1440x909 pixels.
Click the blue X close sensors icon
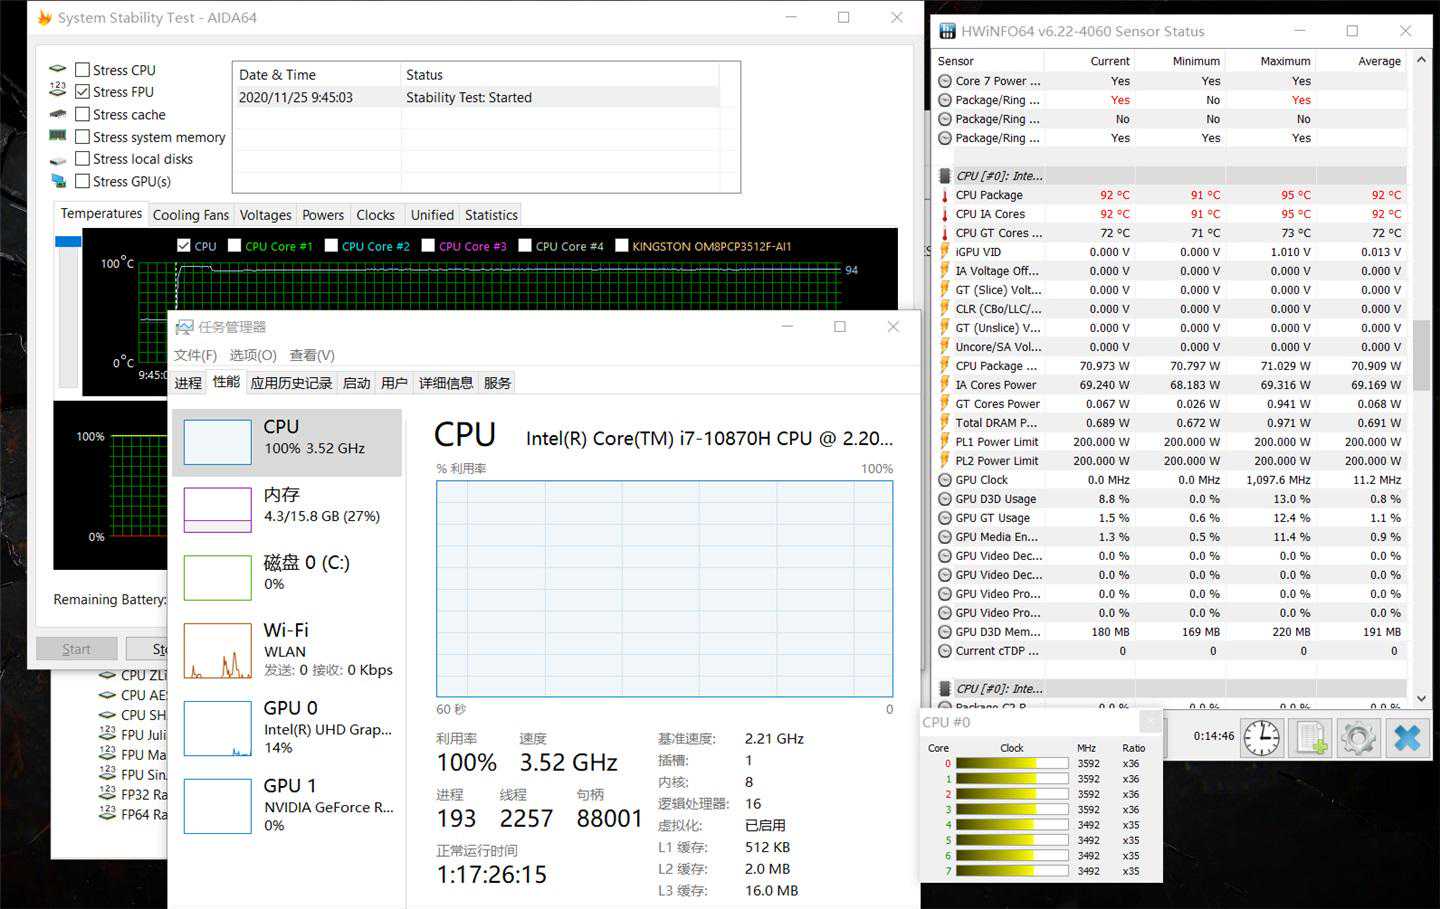click(x=1407, y=738)
